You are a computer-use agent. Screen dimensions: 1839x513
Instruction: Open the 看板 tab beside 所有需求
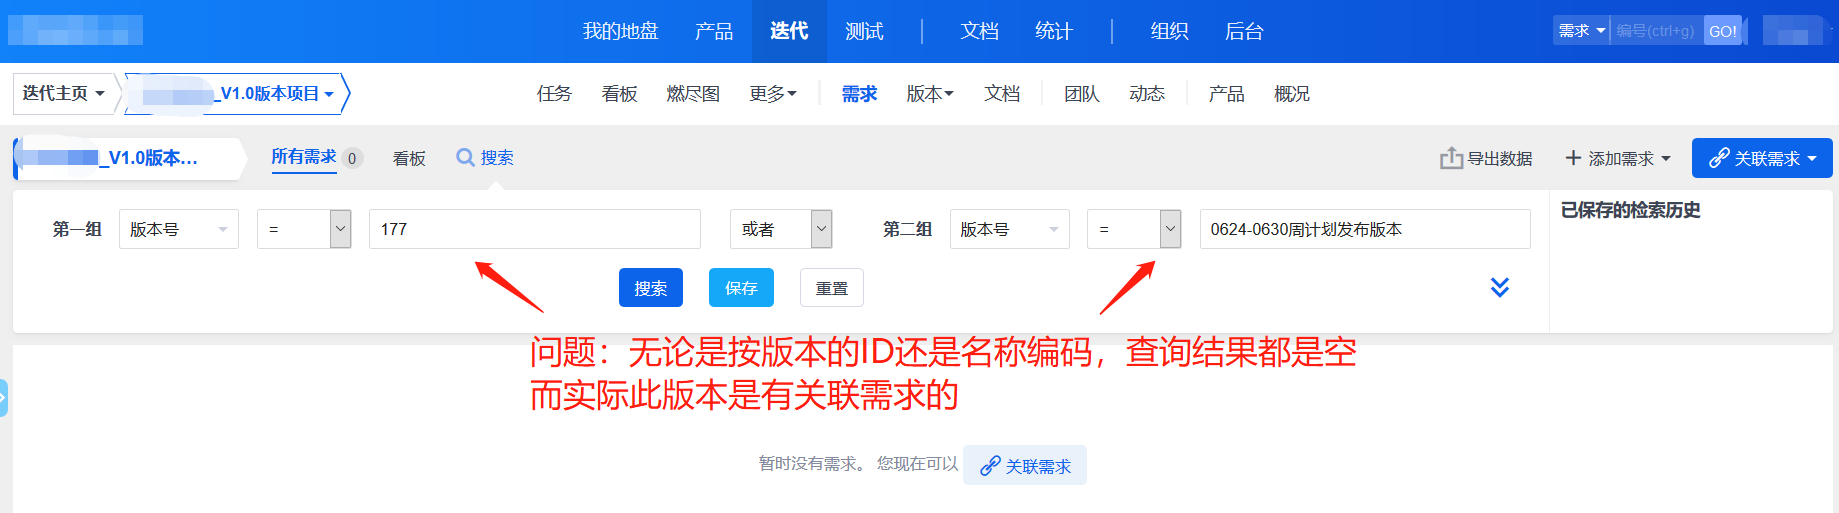coord(409,158)
